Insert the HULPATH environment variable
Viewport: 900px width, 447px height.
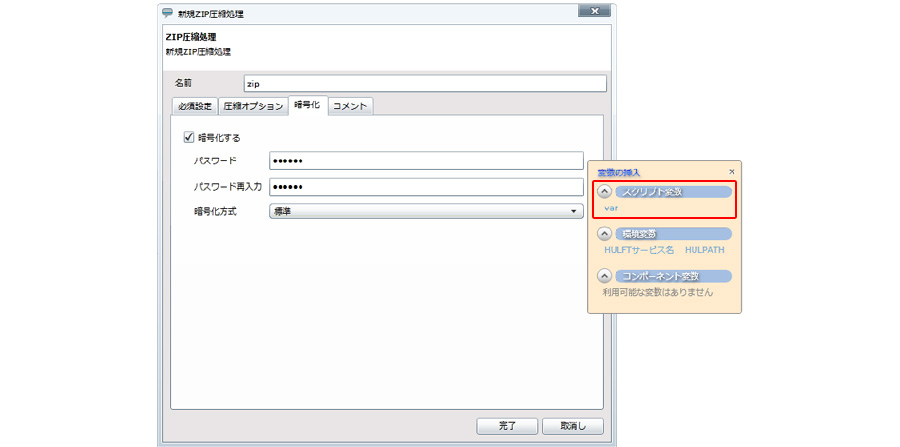tap(704, 249)
